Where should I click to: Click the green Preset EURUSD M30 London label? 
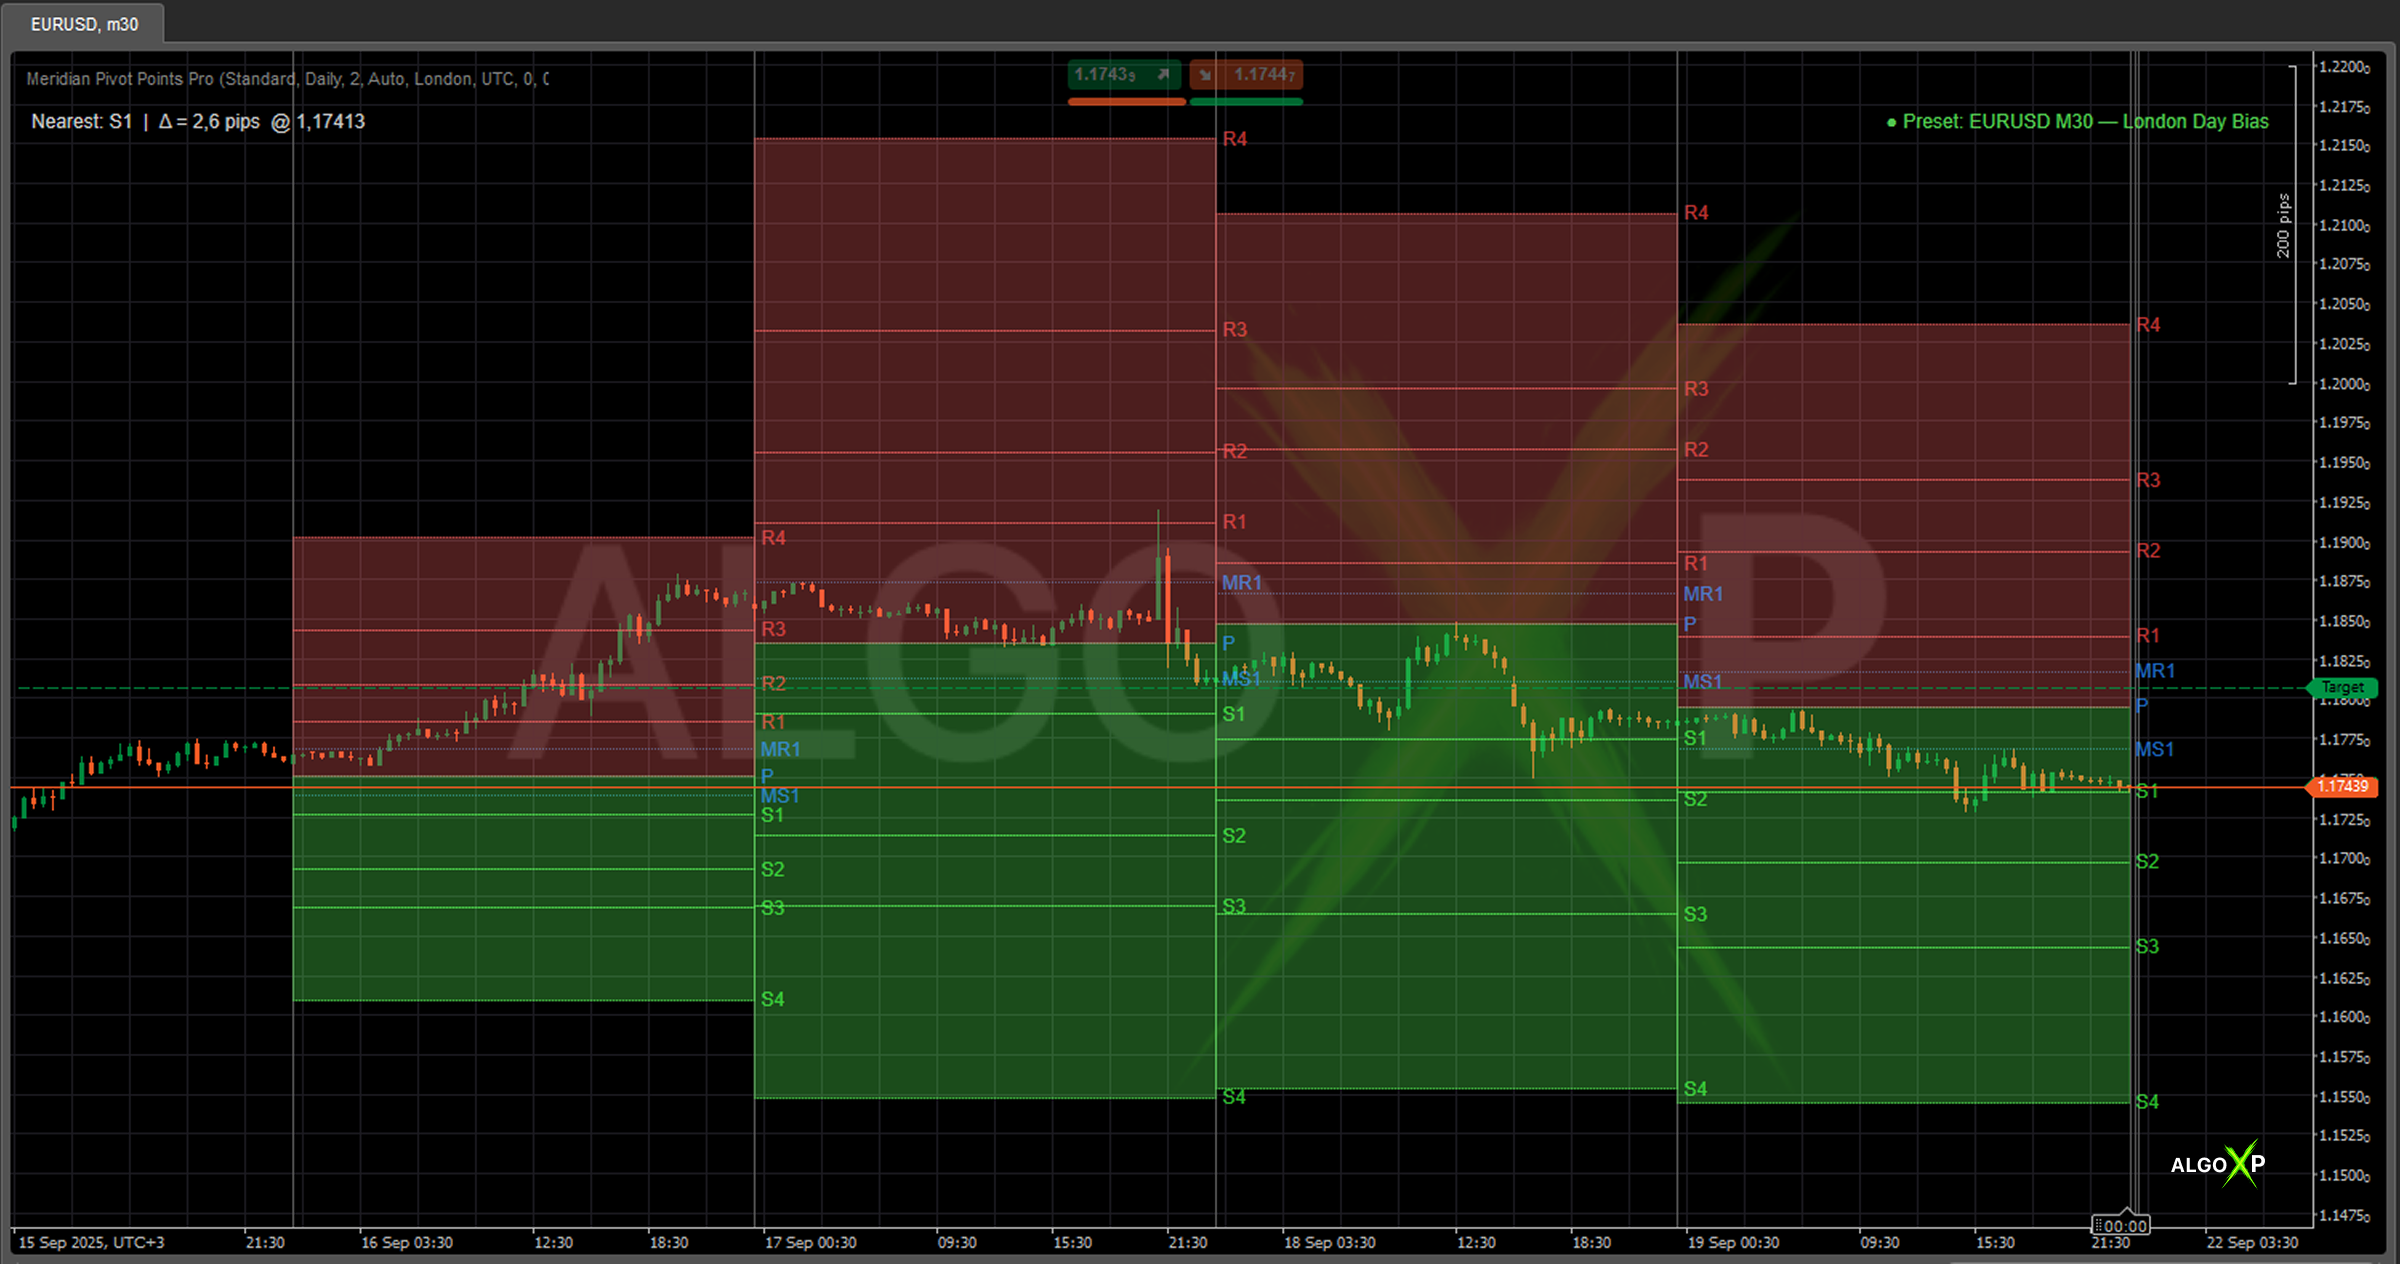point(2078,122)
